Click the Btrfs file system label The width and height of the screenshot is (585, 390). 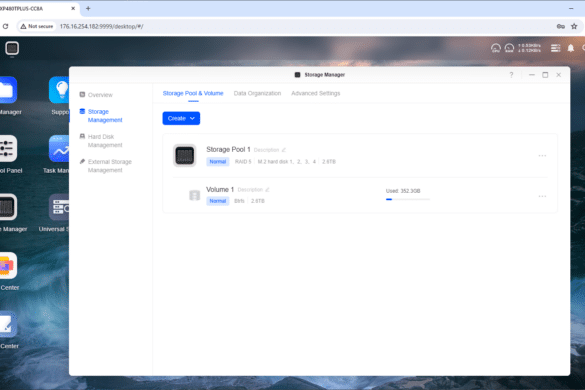point(239,201)
